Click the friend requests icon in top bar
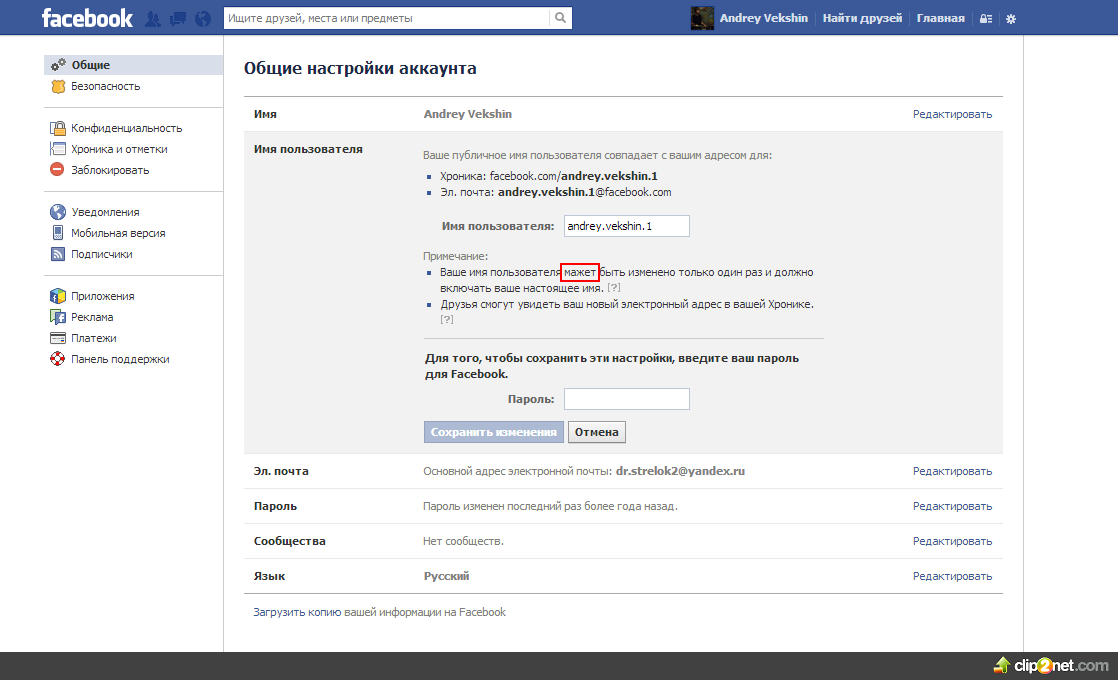 click(153, 18)
